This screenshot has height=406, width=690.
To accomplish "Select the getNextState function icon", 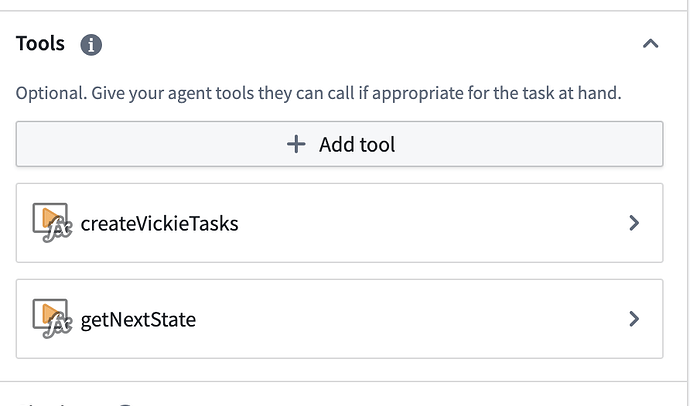I will (x=52, y=319).
